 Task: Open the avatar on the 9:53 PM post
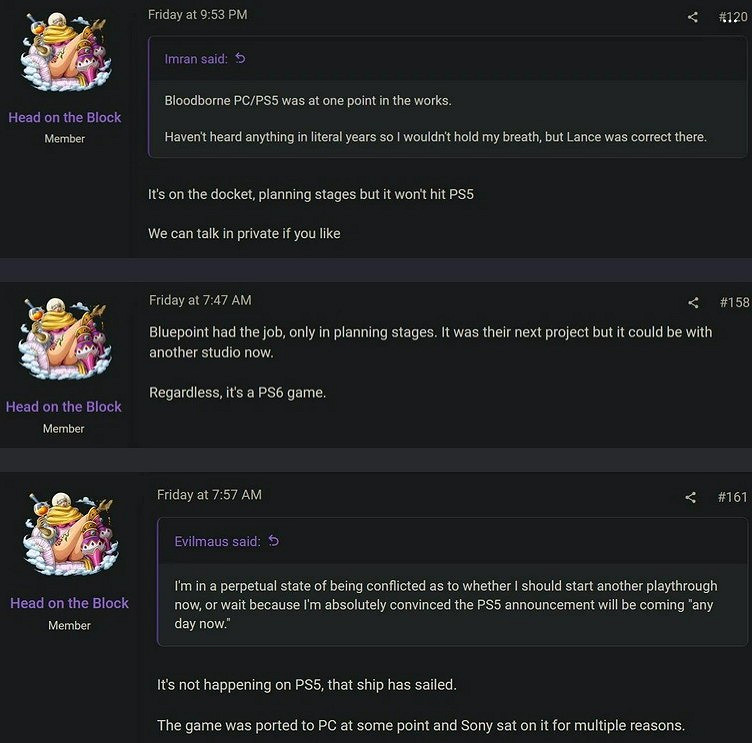(64, 52)
